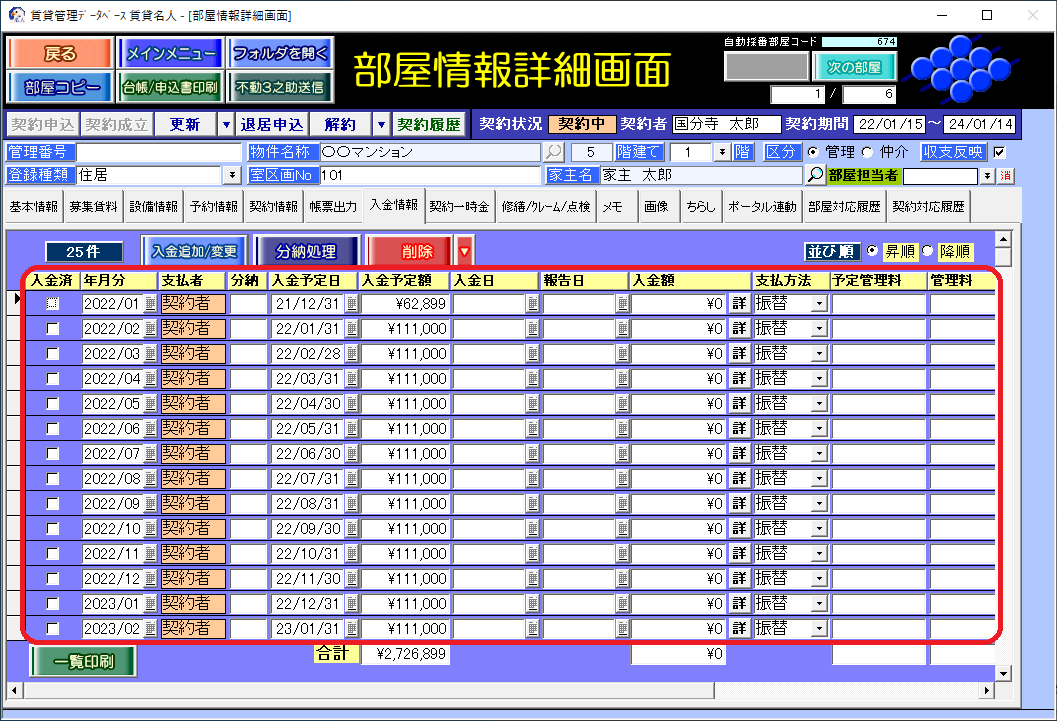Expand the red arrow next to 削除

point(463,251)
